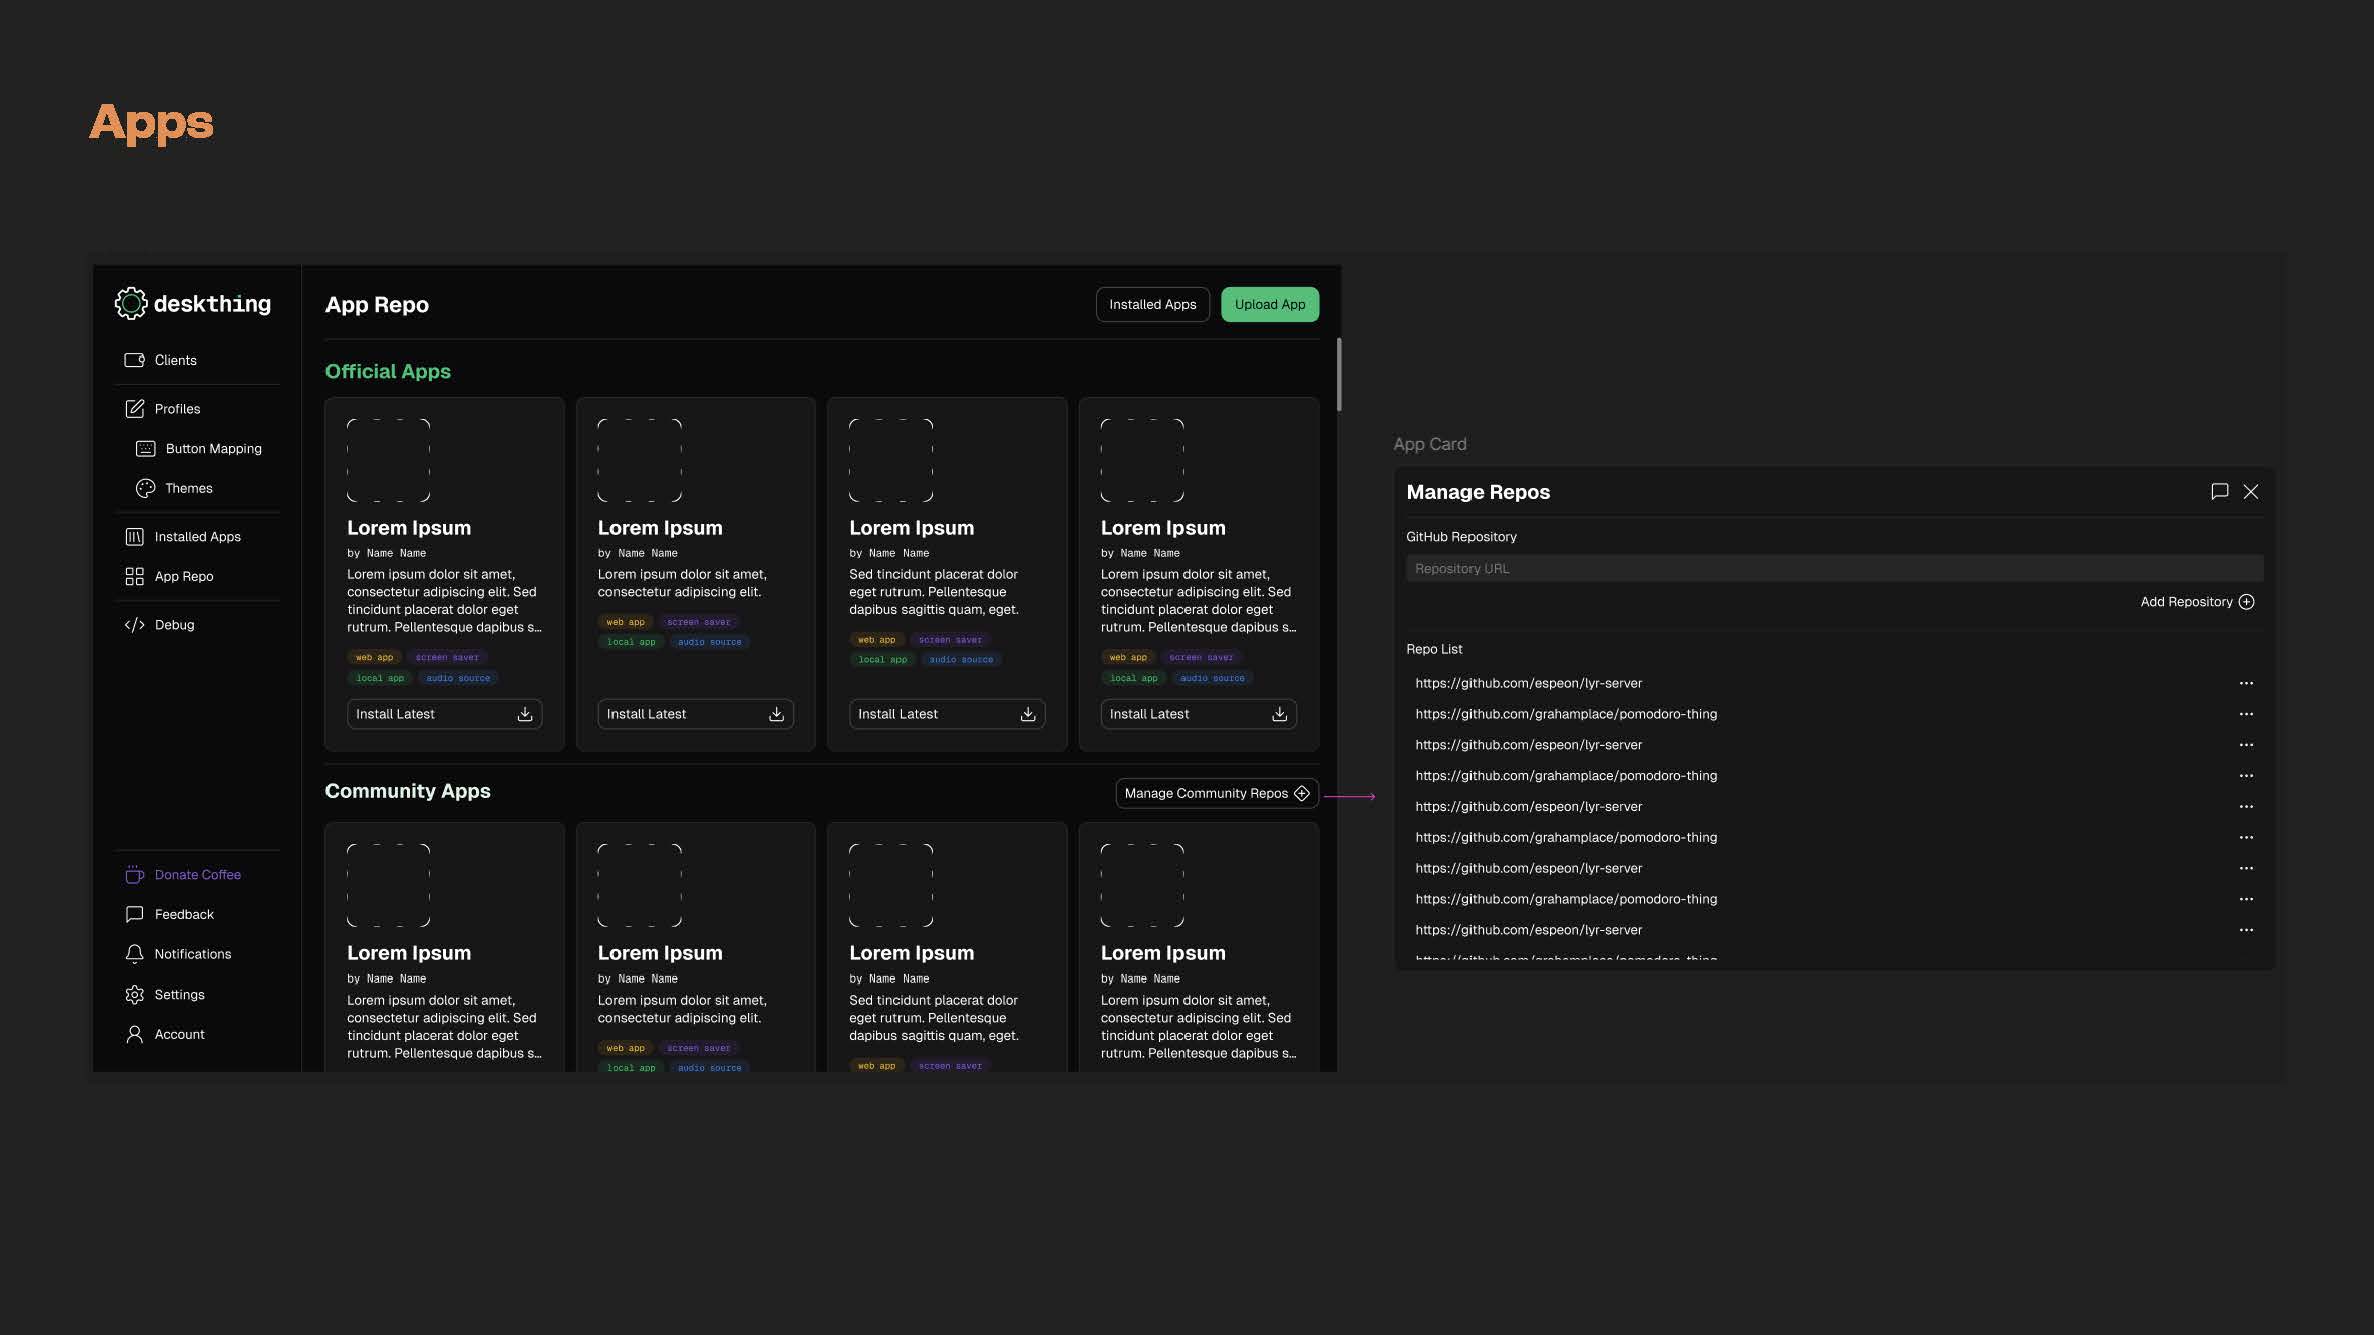Switch to Installed Apps in sidebar
The width and height of the screenshot is (2374, 1335).
click(x=197, y=537)
